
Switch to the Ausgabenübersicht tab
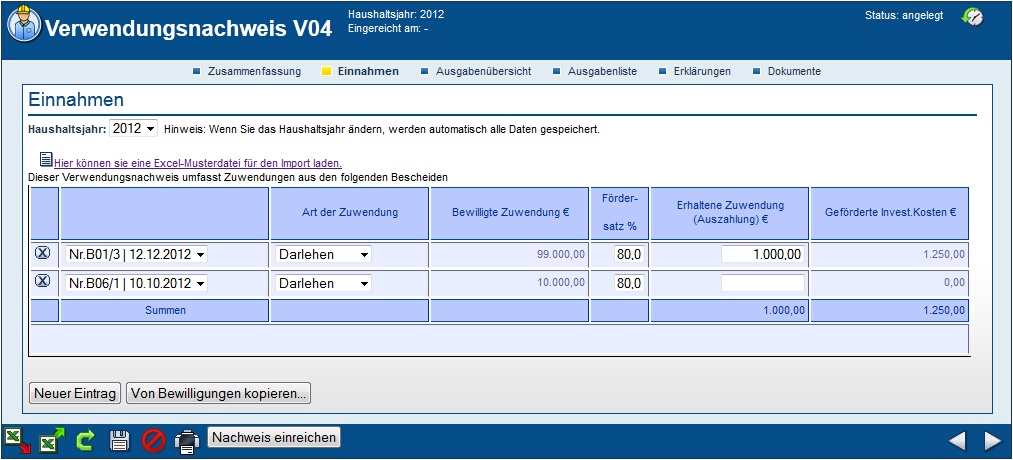click(x=483, y=72)
